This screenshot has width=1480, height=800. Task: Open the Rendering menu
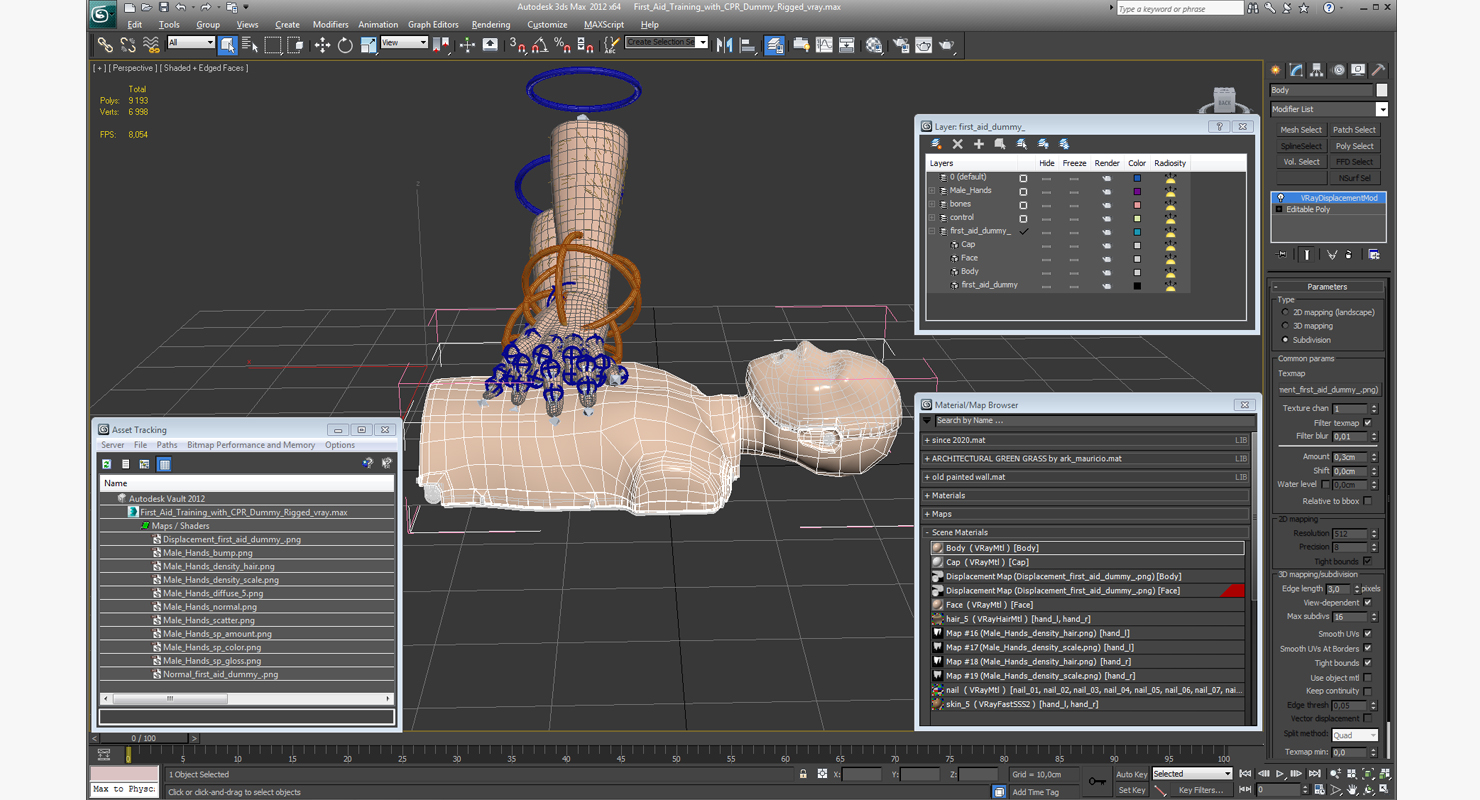pos(491,24)
